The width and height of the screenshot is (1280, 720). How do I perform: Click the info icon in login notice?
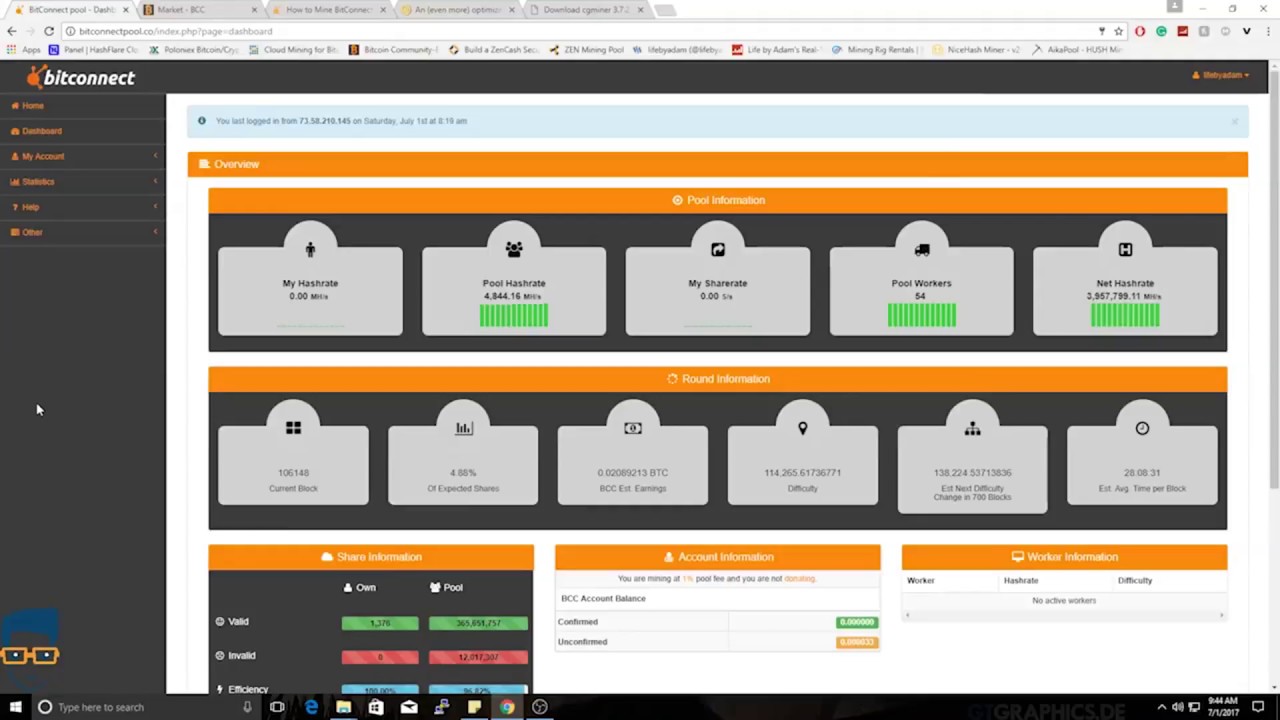pos(202,121)
